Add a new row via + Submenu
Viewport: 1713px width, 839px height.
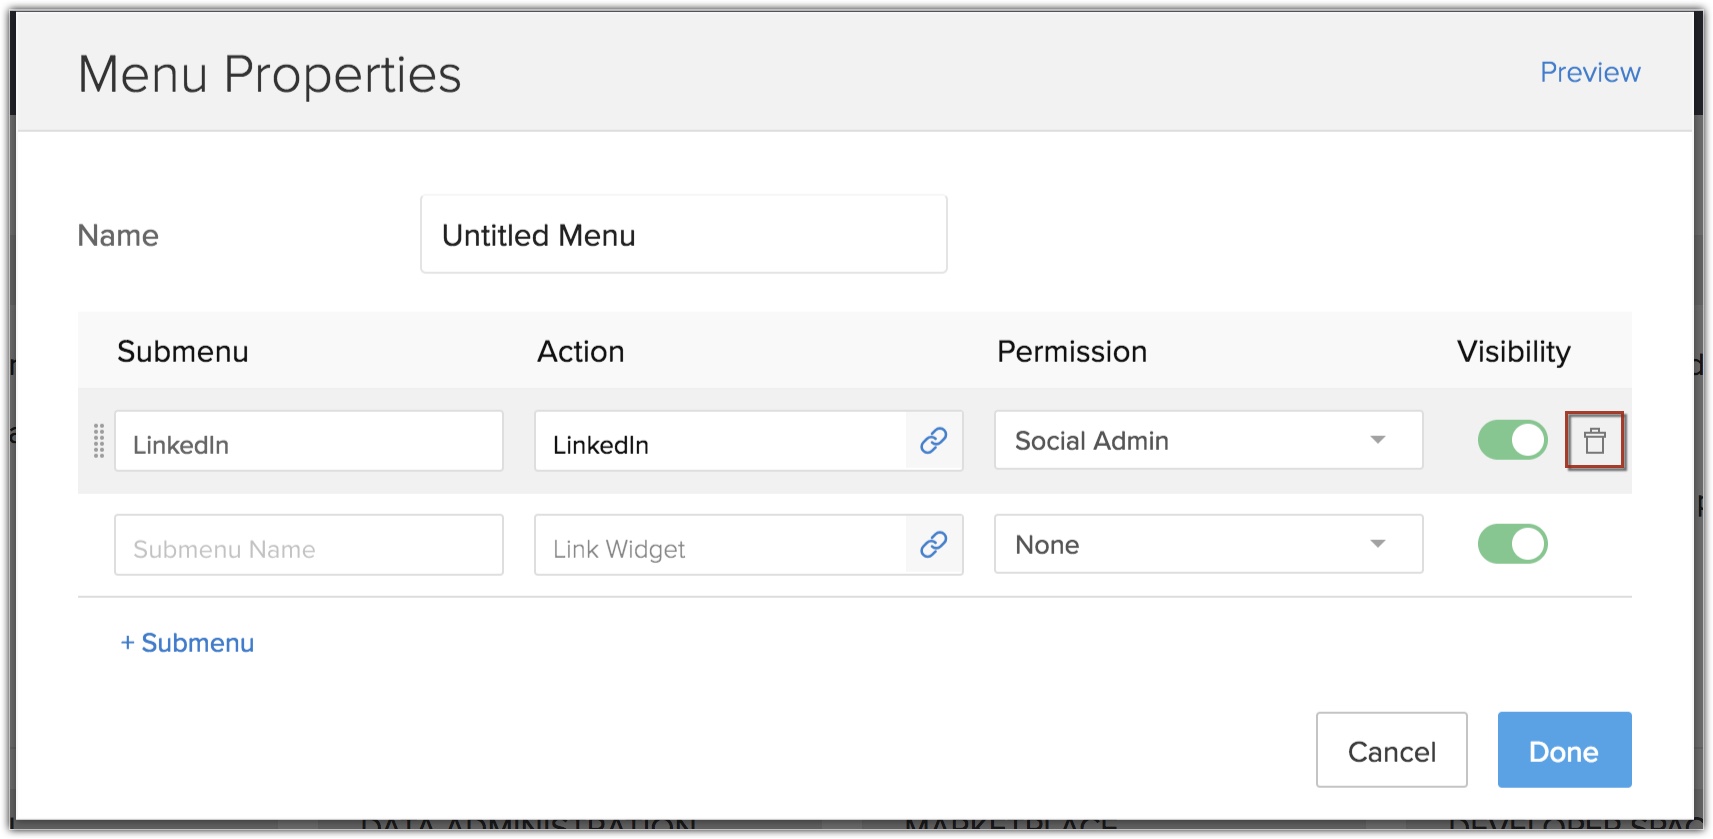coord(188,643)
